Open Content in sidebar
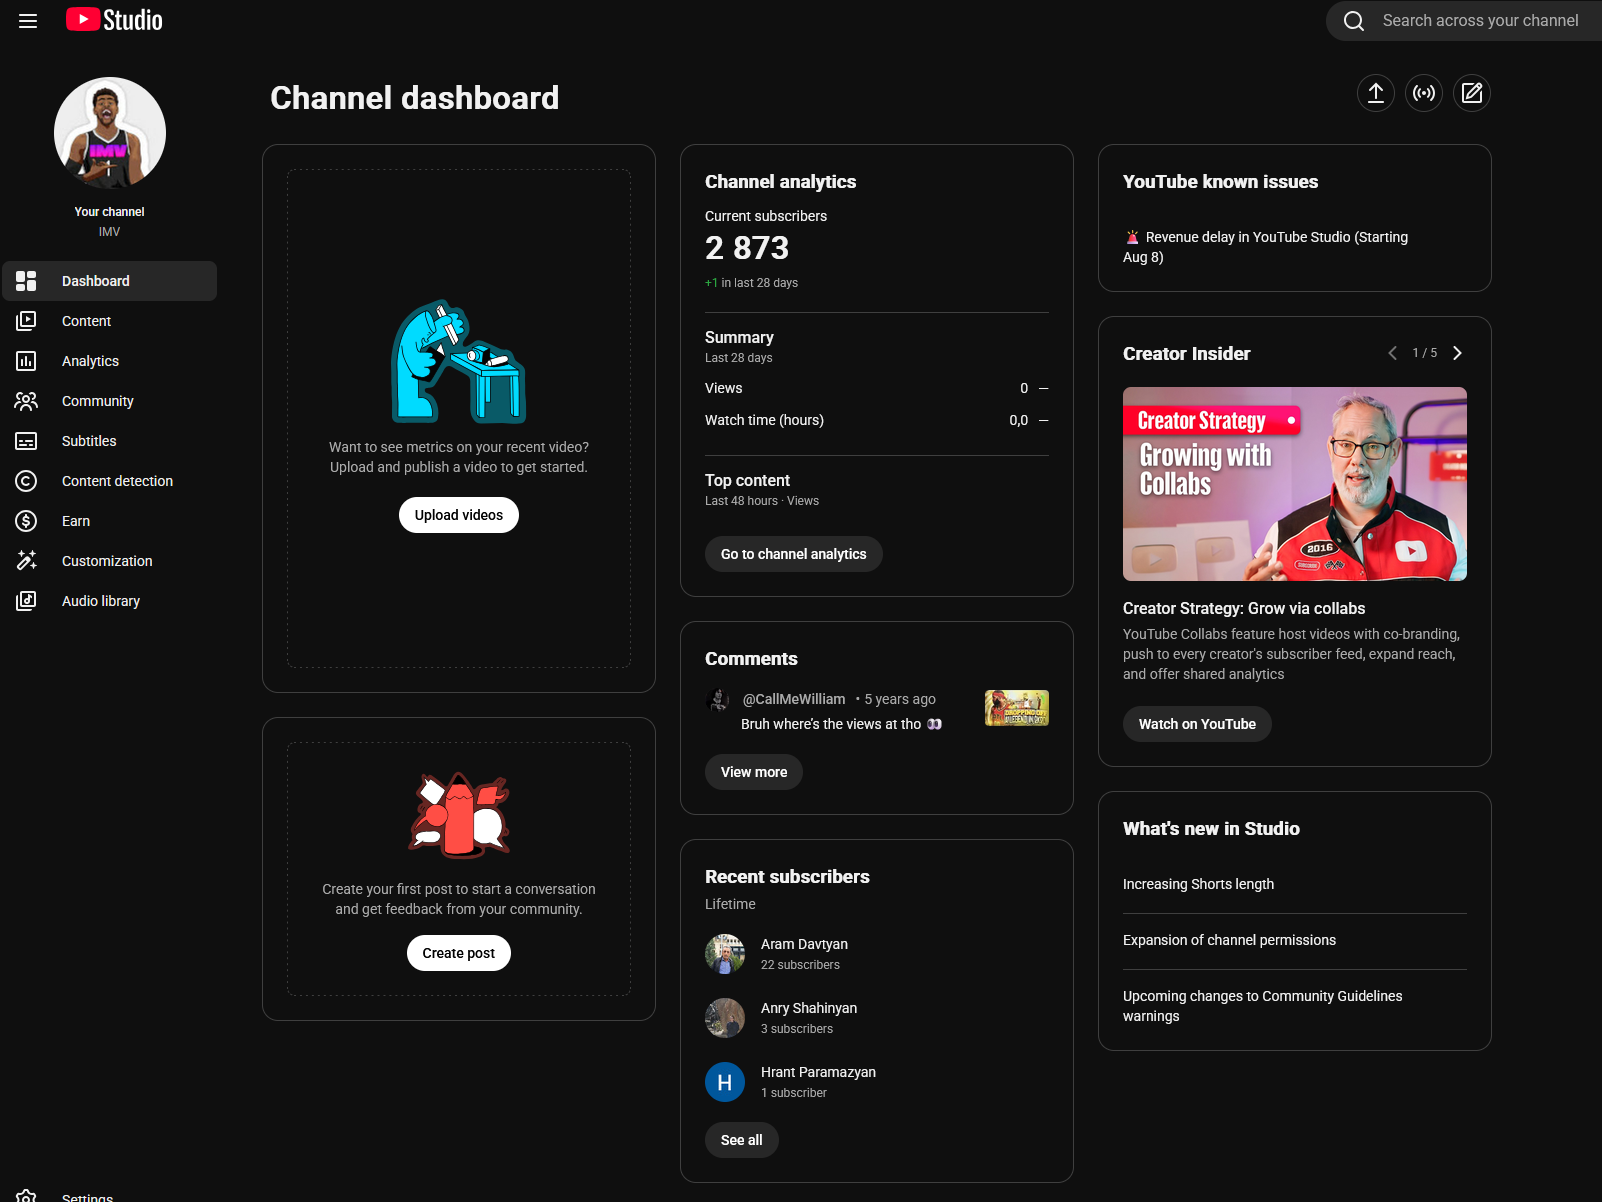Viewport: 1602px width, 1202px height. click(x=110, y=321)
